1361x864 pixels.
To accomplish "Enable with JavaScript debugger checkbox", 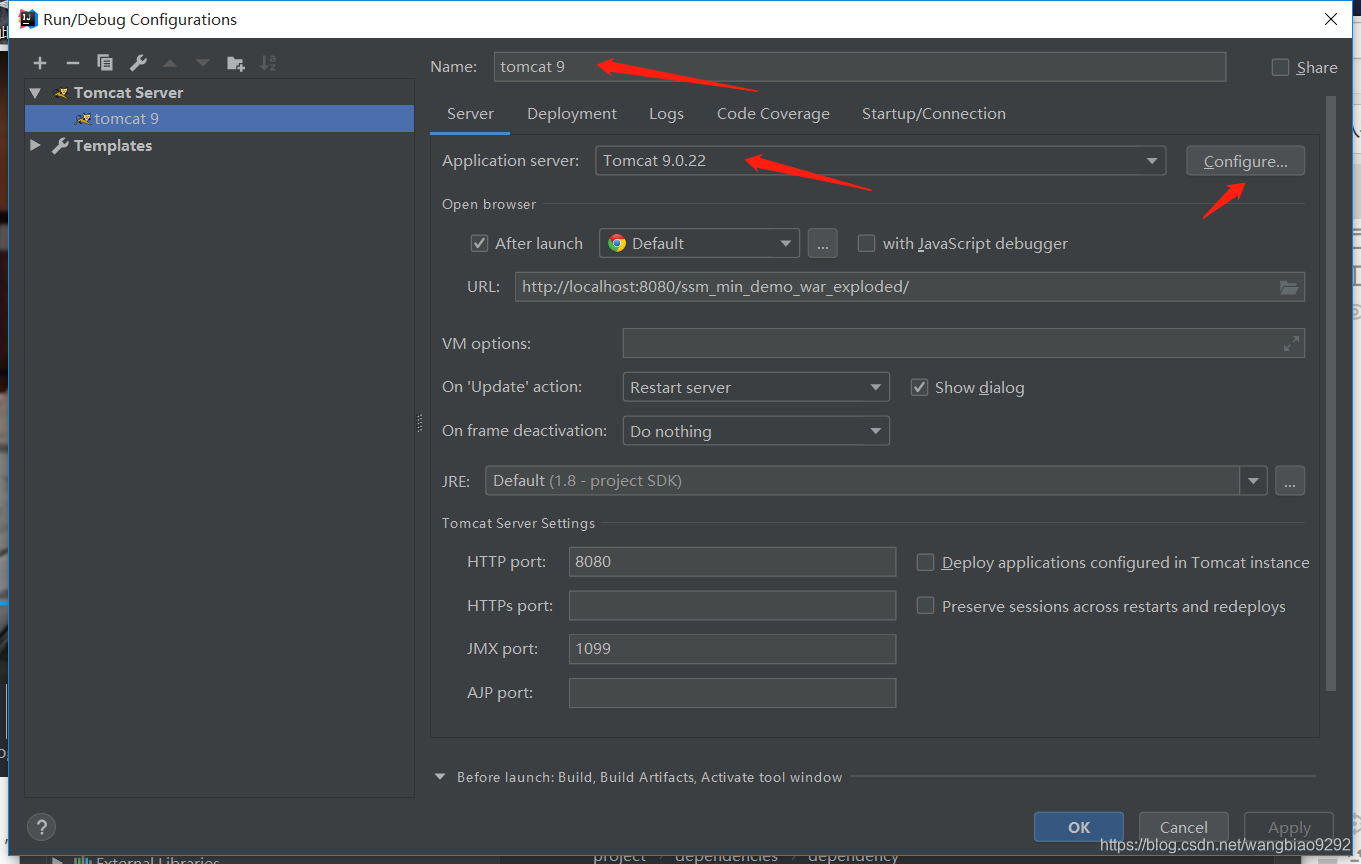I will [x=866, y=243].
